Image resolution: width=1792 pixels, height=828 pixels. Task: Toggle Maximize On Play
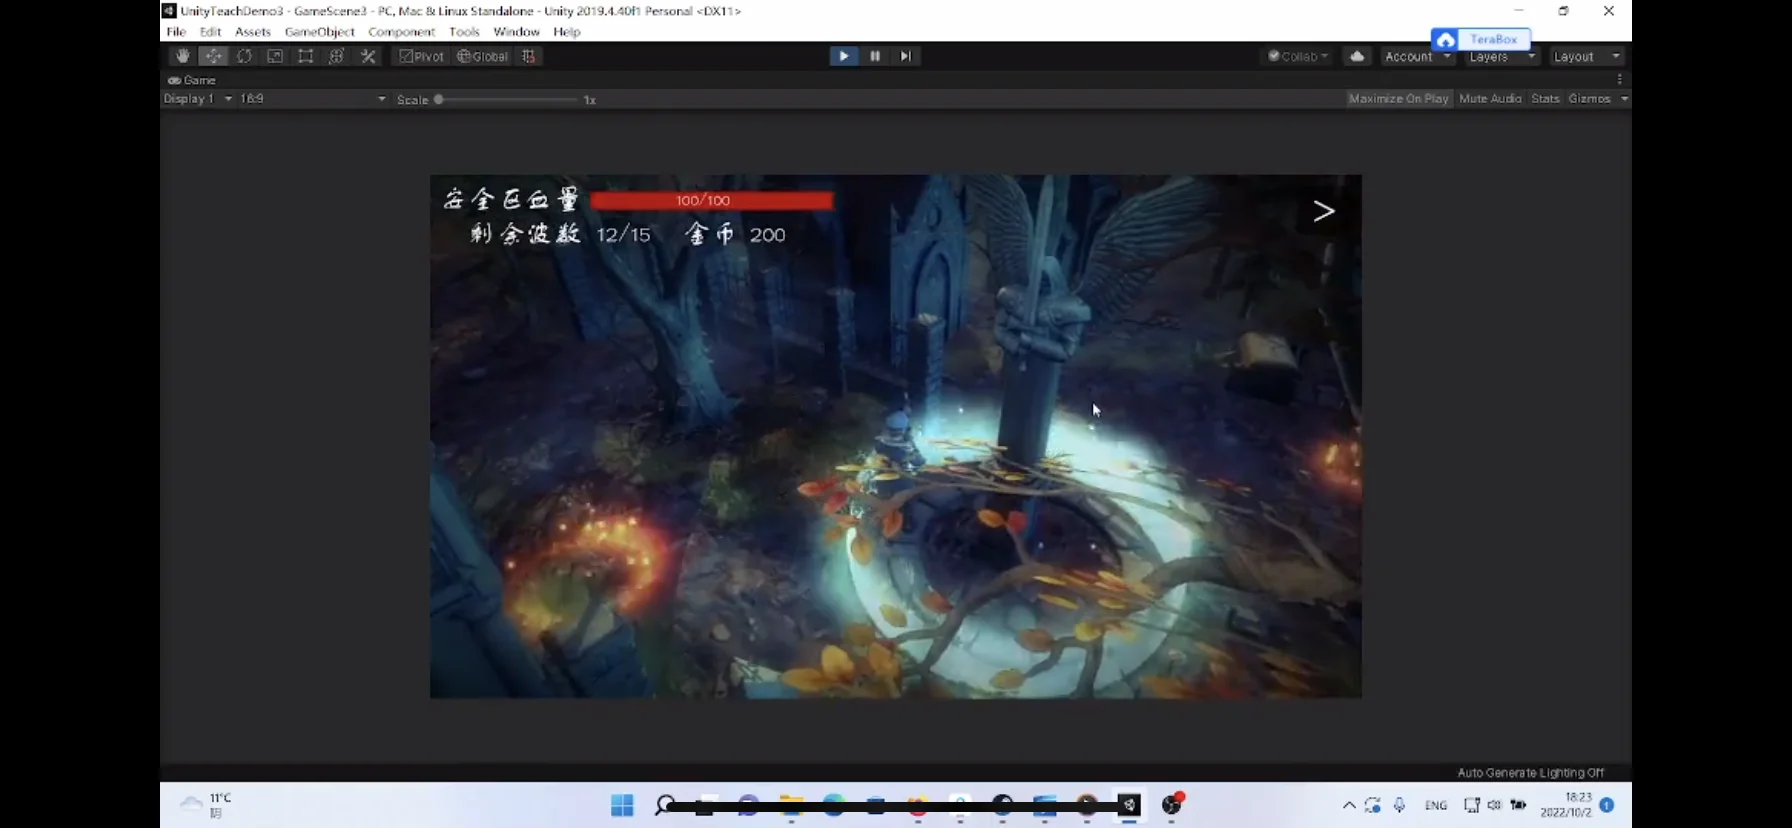[x=1398, y=99]
